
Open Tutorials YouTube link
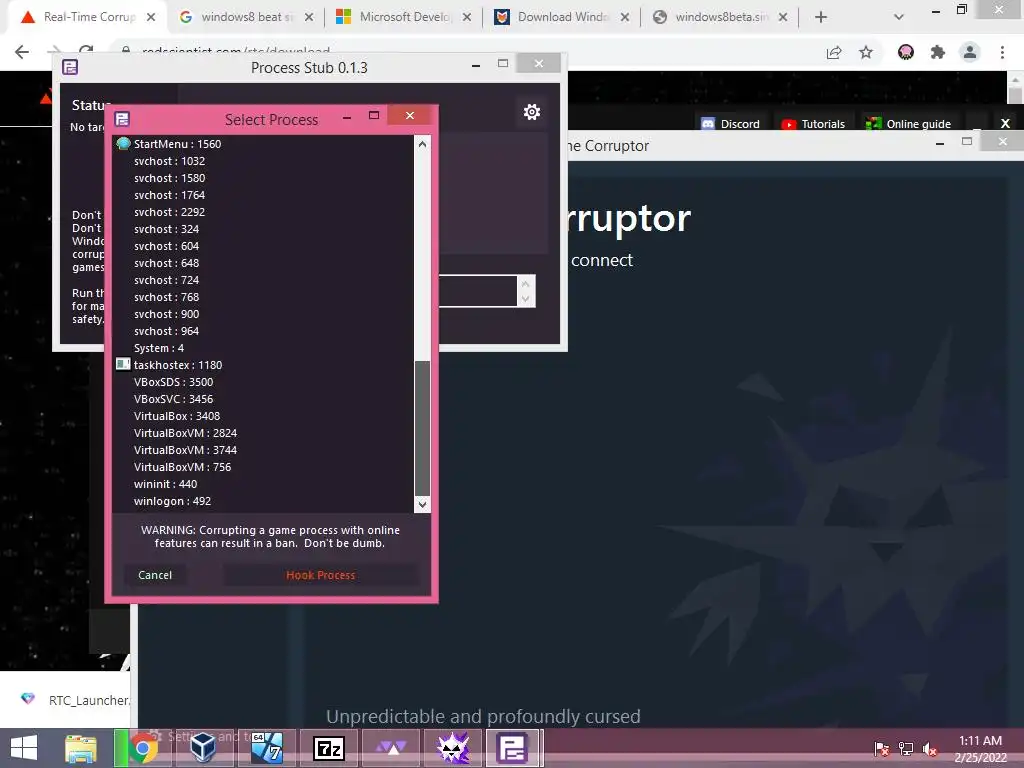[813, 123]
